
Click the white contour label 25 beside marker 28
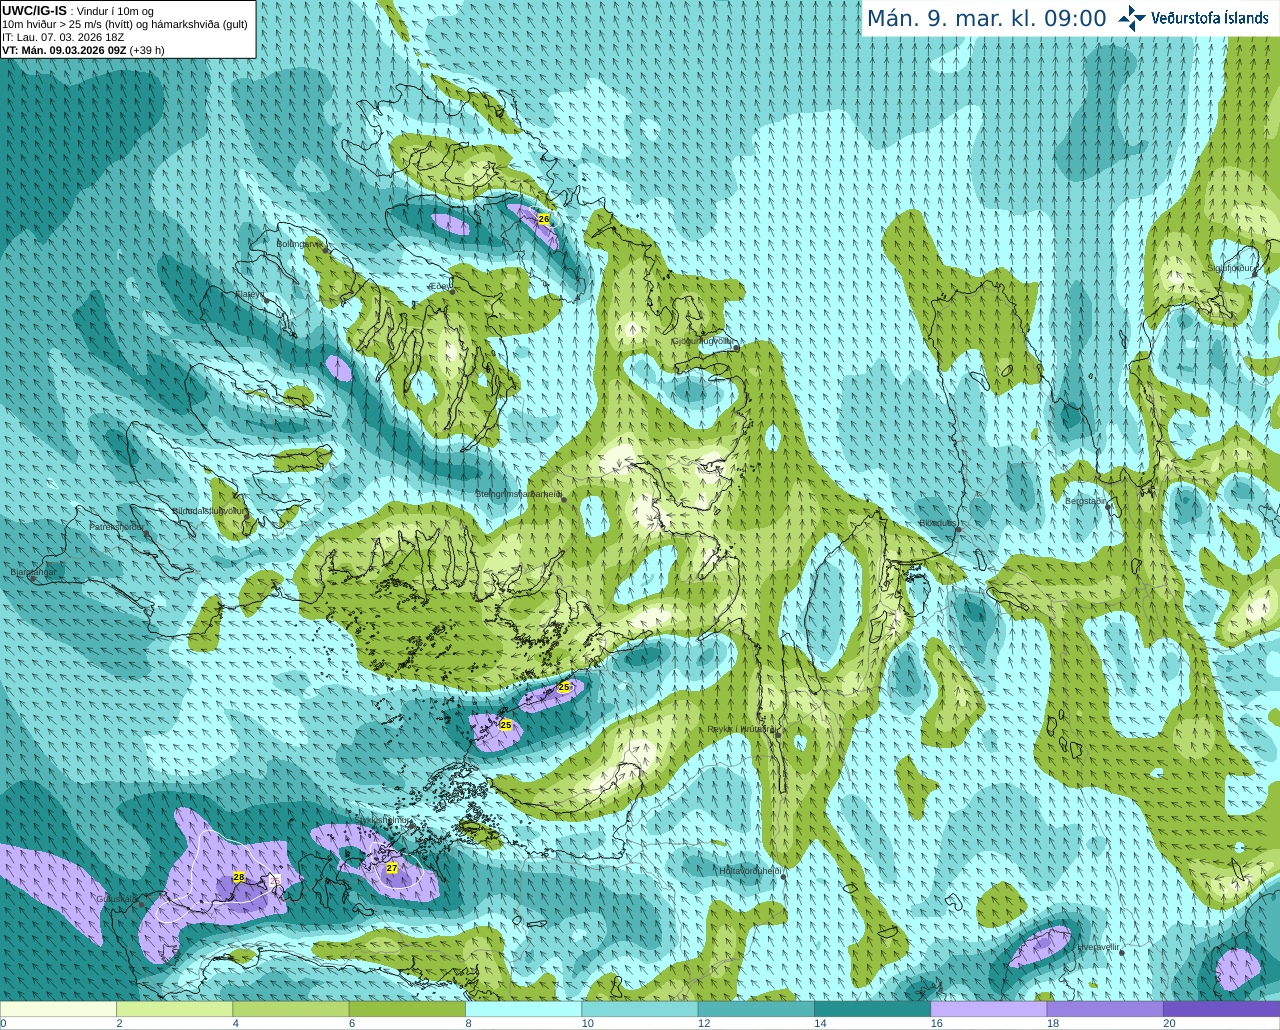[275, 879]
